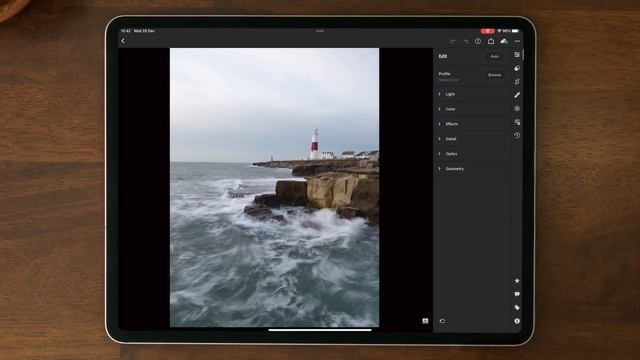This screenshot has width=640, height=360.
Task: Open the icon below the Masking circle
Action: click(517, 122)
